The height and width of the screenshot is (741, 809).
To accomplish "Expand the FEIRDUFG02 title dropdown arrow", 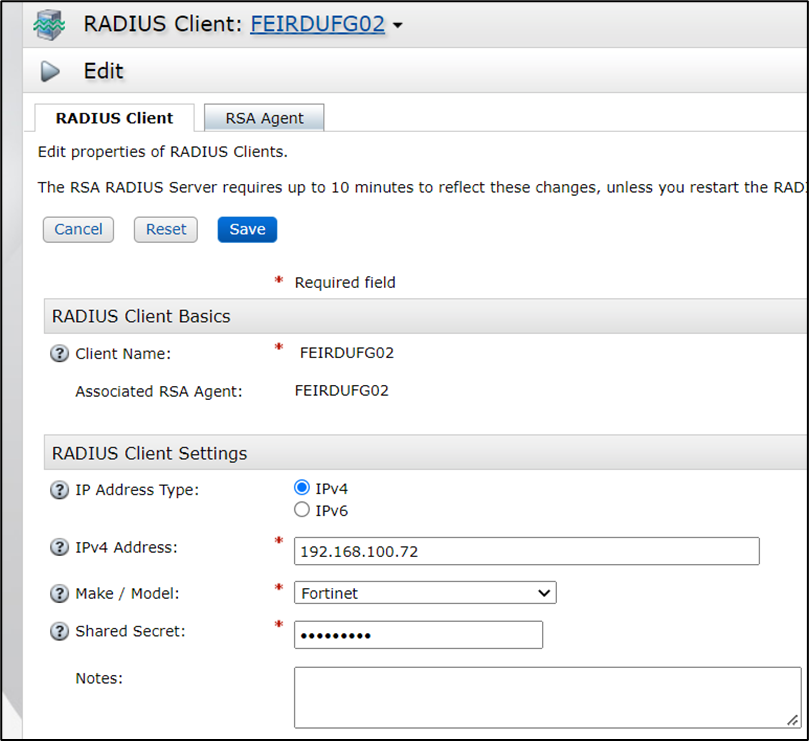I will click(398, 26).
